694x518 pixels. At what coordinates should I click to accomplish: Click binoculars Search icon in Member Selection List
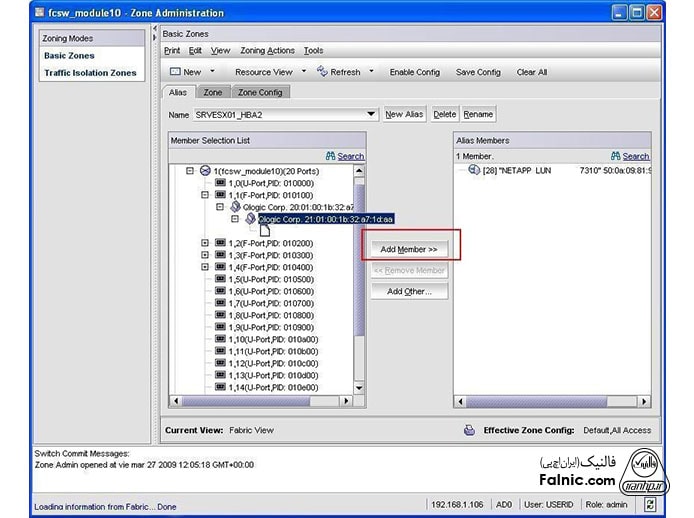coord(331,156)
